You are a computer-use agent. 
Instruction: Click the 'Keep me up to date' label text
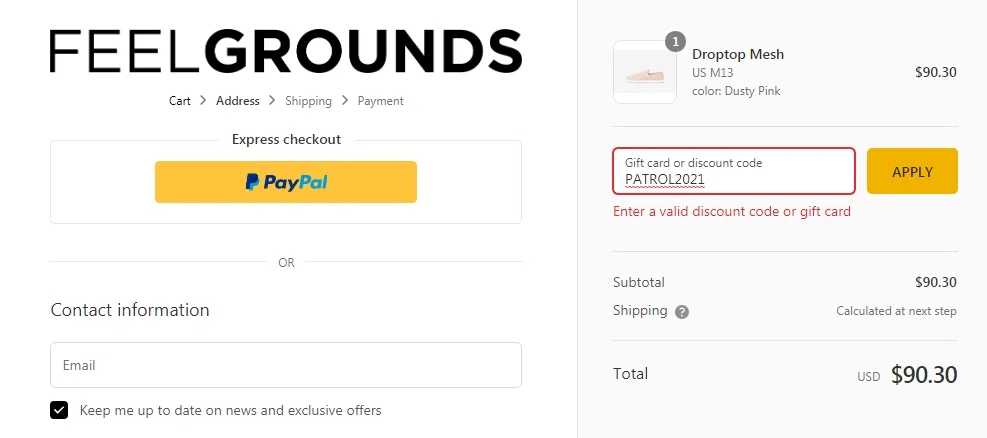click(x=230, y=410)
